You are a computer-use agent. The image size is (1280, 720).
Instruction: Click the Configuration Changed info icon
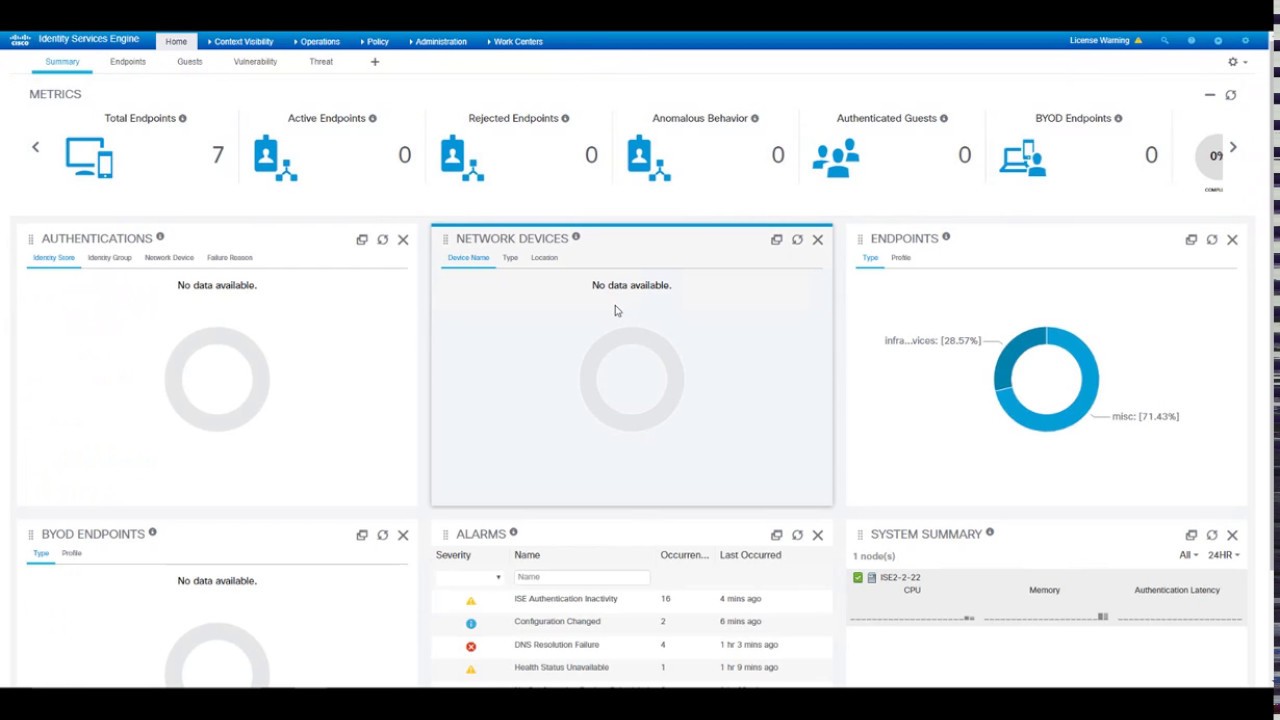point(471,623)
